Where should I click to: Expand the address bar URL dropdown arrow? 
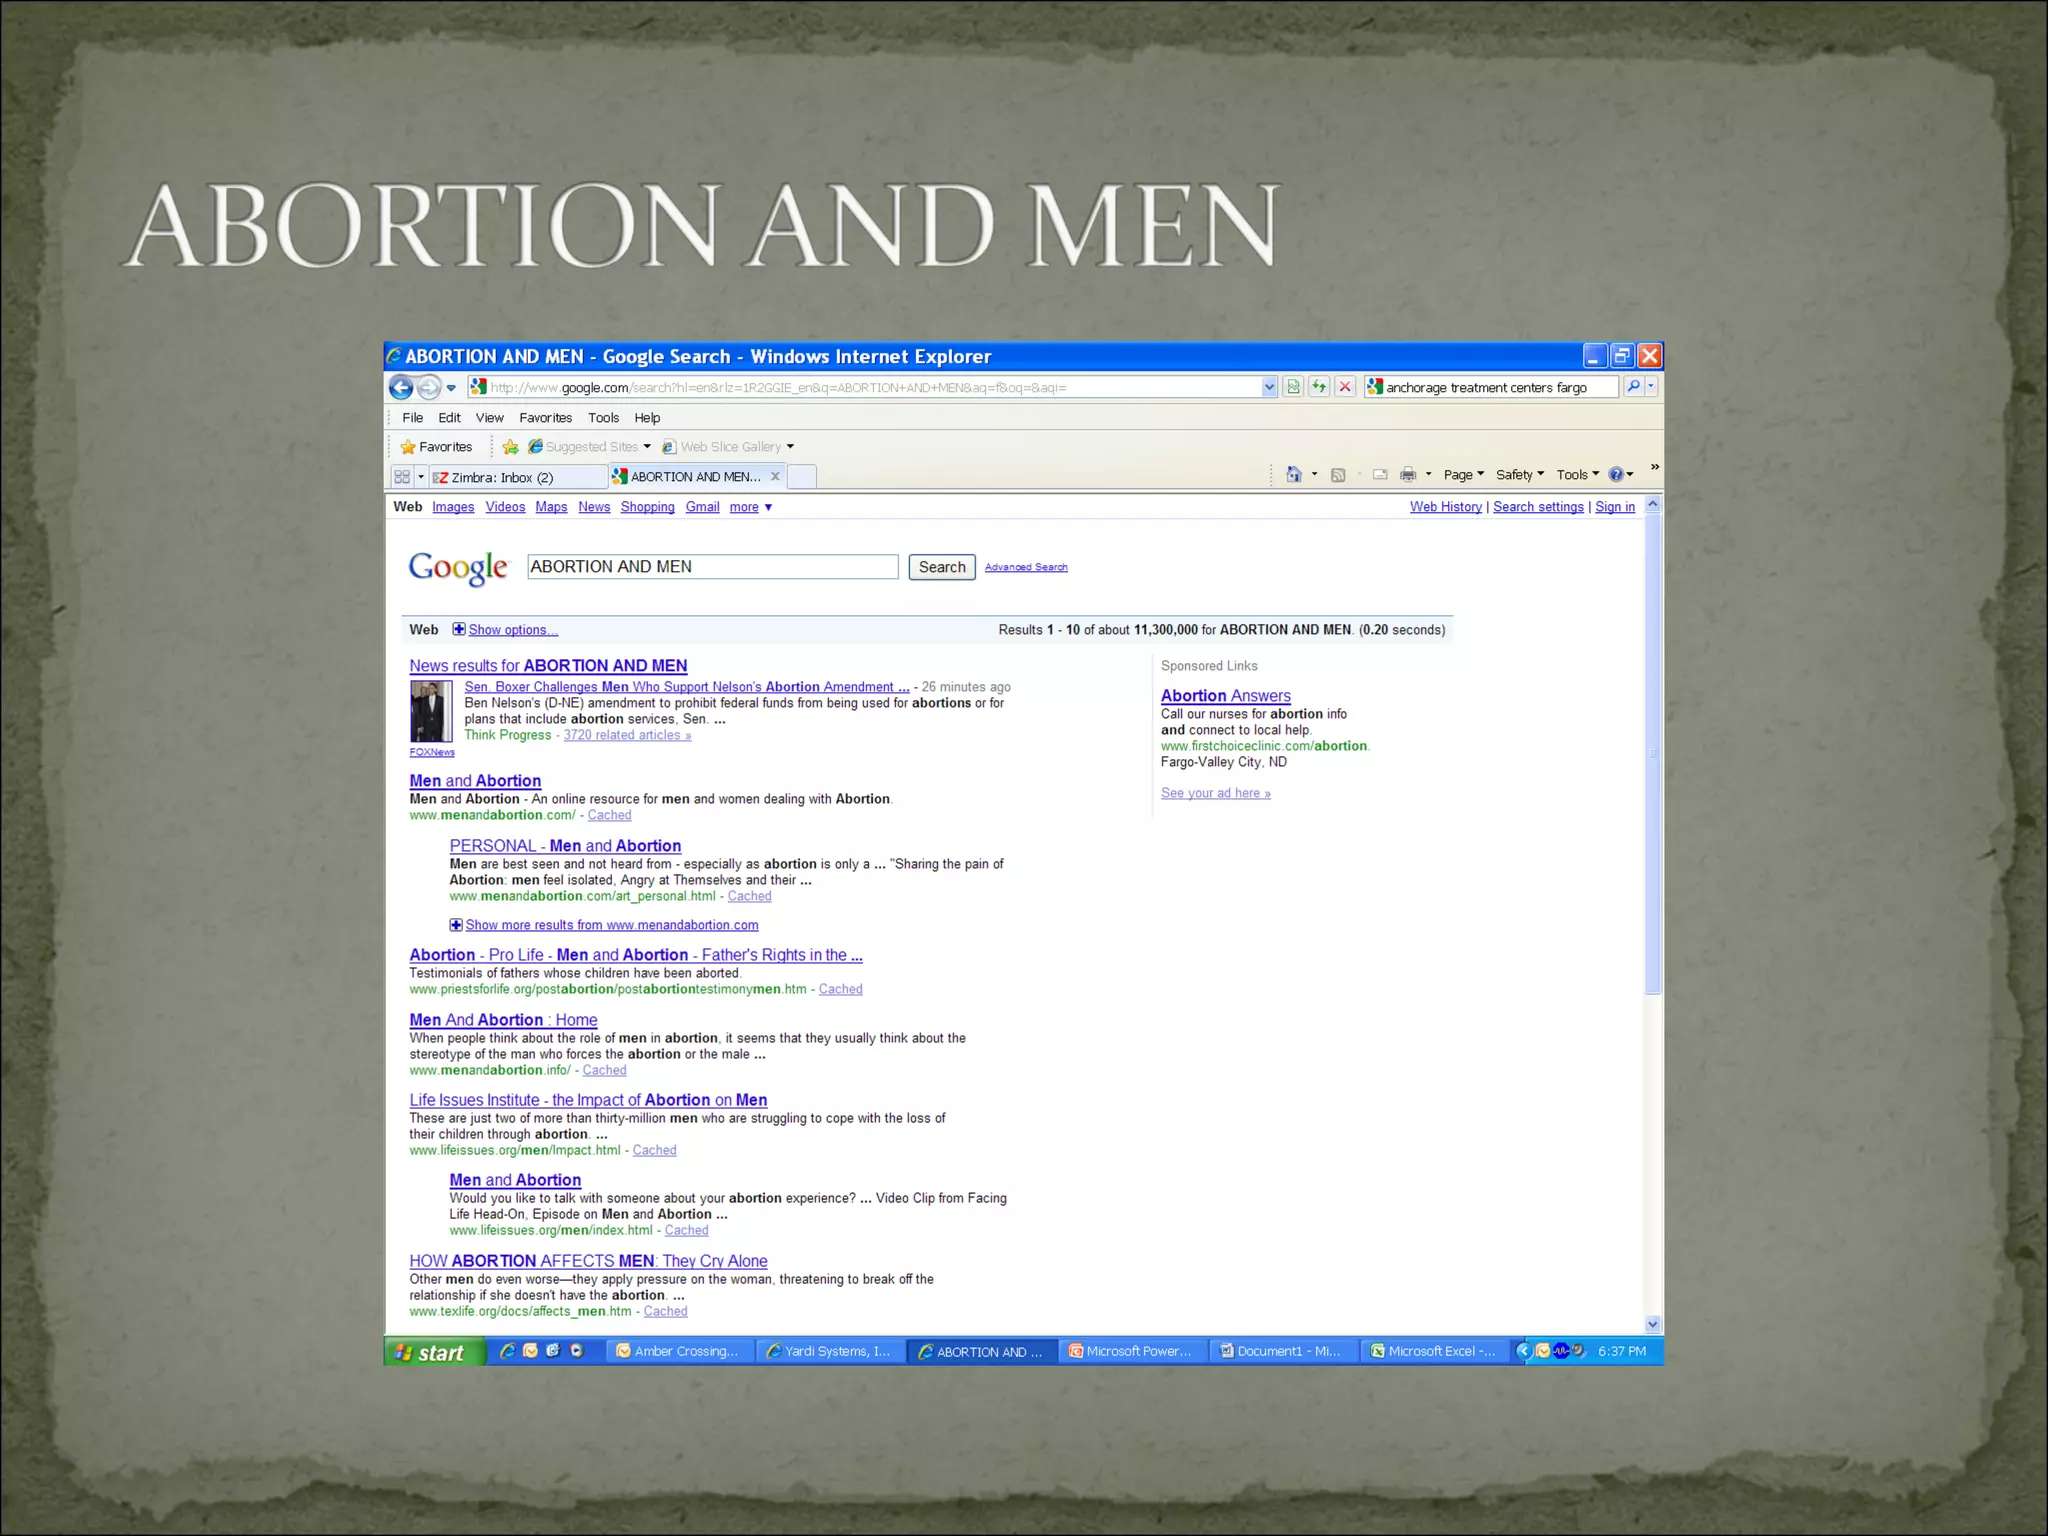(1269, 387)
